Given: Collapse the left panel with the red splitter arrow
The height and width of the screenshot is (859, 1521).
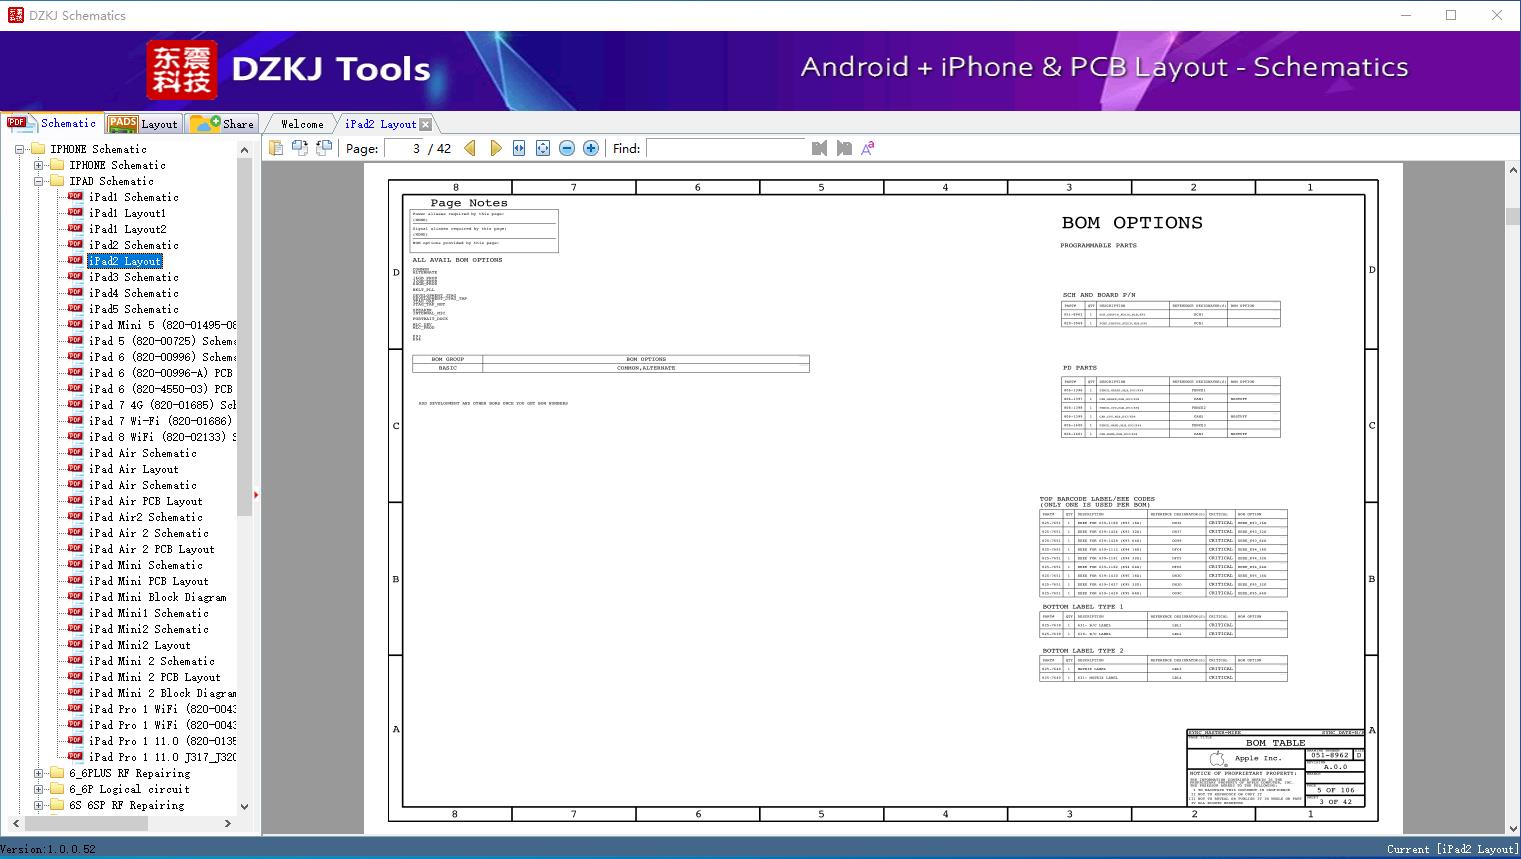Looking at the screenshot, I should [x=256, y=494].
